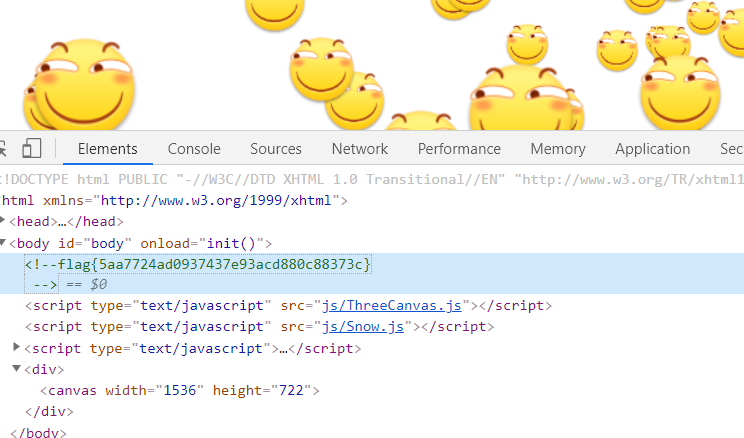Collapse the div element node
The image size is (744, 438).
(16, 368)
